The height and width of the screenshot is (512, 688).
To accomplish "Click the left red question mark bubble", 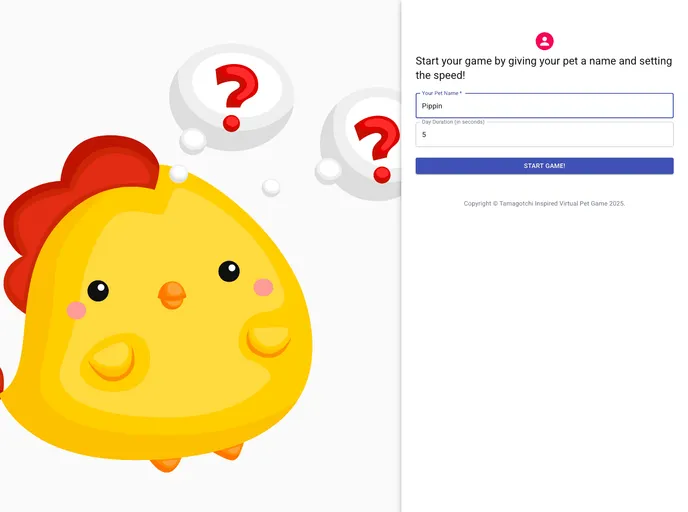I will click(232, 97).
